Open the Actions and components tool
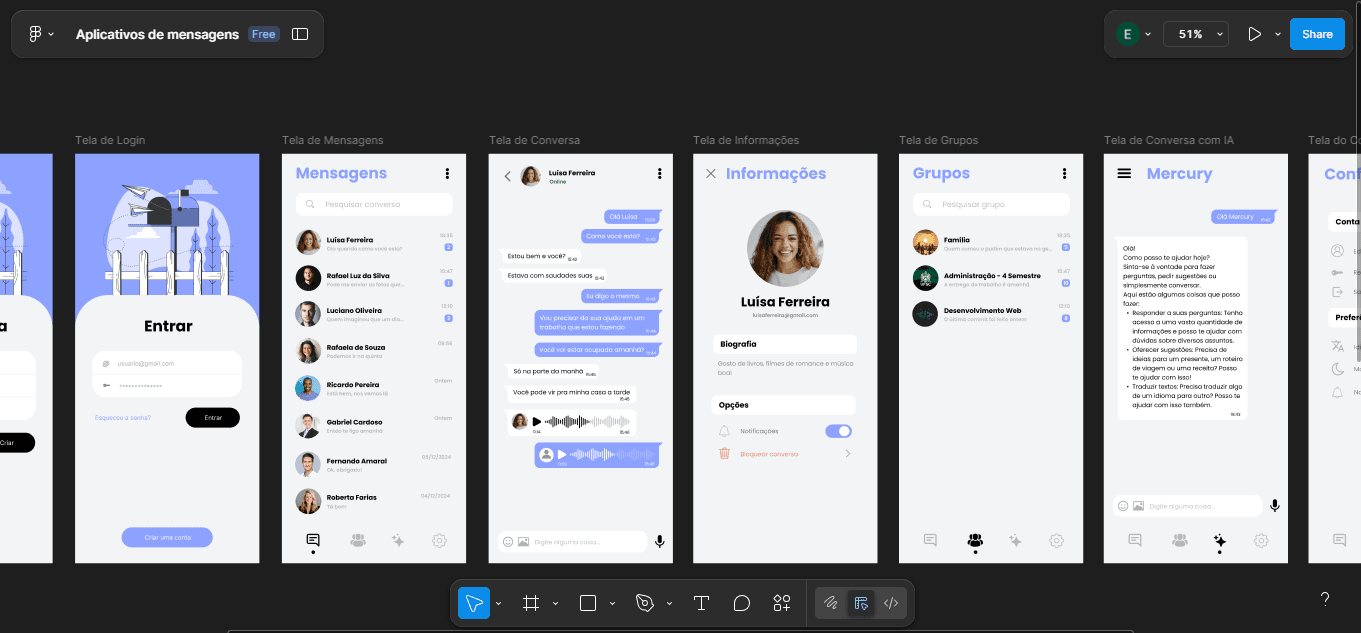The image size is (1361, 633). (782, 603)
